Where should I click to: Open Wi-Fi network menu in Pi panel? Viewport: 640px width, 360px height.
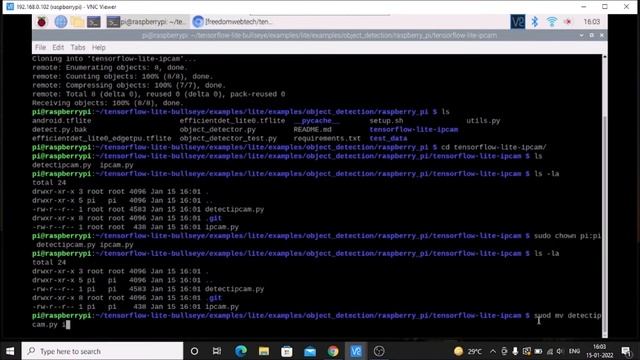point(552,22)
